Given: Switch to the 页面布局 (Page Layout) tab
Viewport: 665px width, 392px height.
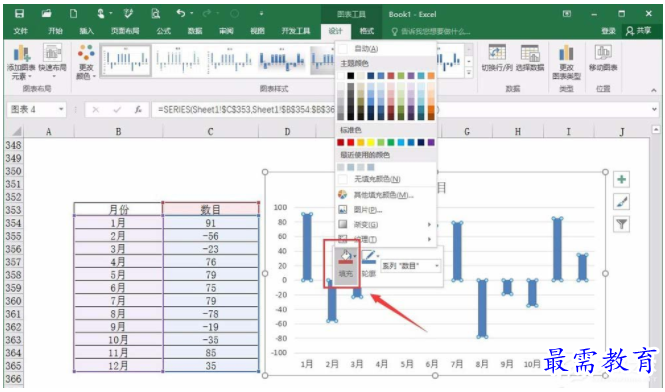Looking at the screenshot, I should 125,31.
